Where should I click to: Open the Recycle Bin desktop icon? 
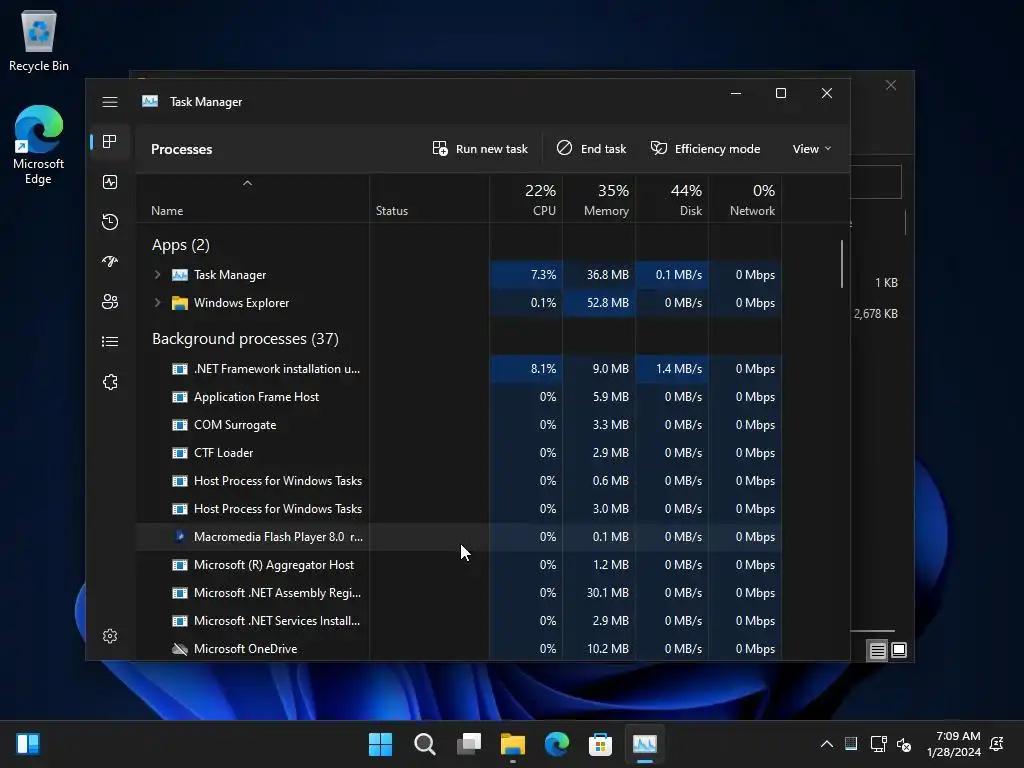[x=39, y=40]
